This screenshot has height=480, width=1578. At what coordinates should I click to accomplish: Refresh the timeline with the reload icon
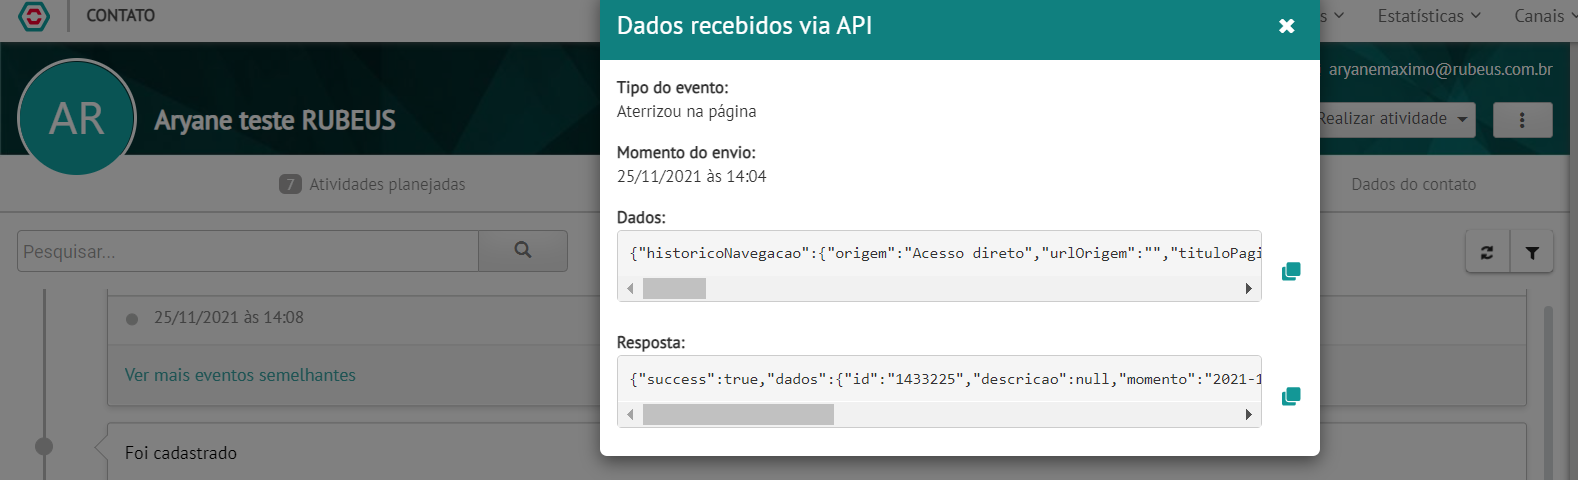(1487, 252)
